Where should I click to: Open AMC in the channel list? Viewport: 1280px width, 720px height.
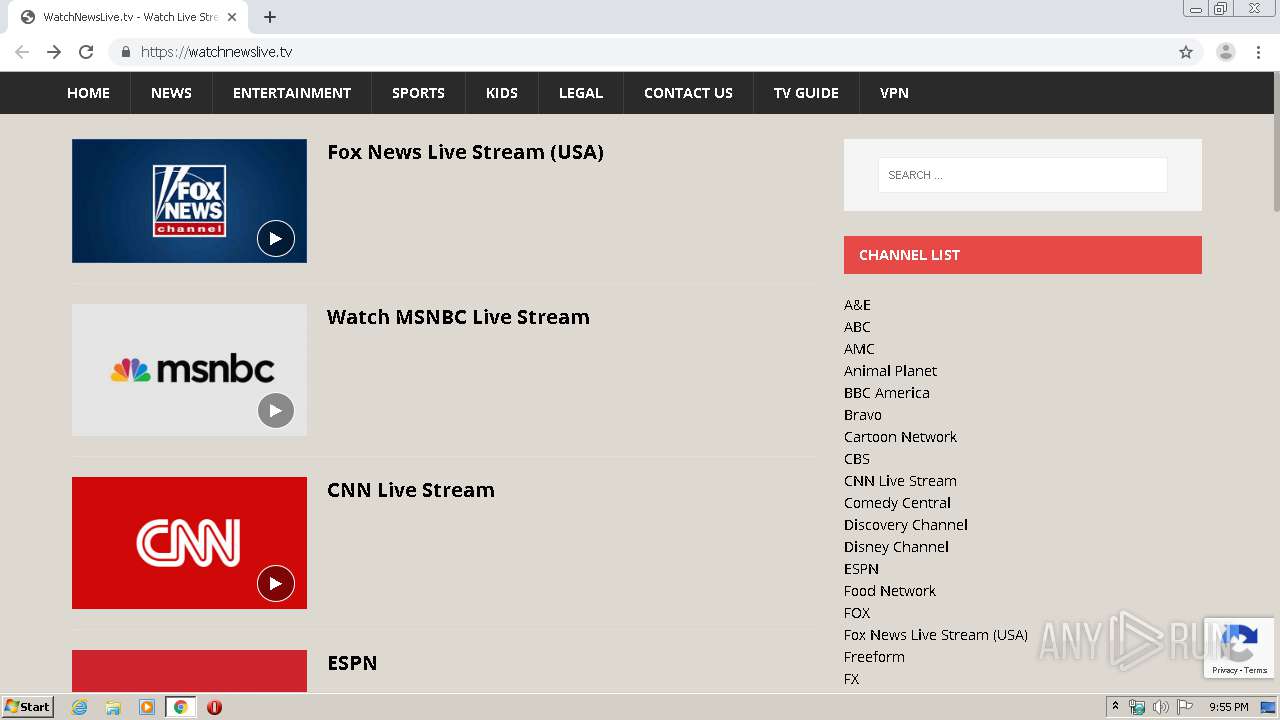[x=859, y=349]
